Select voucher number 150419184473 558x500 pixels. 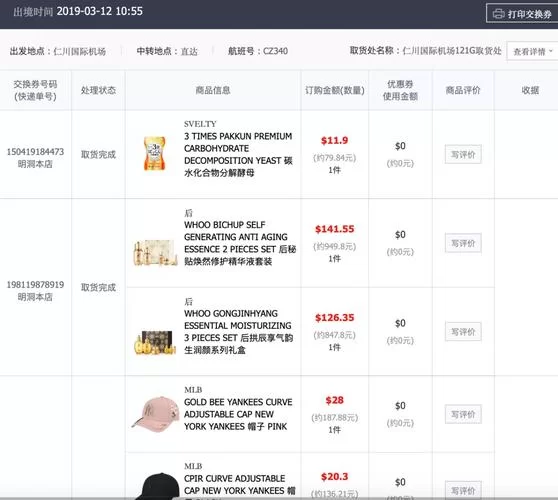(x=35, y=152)
